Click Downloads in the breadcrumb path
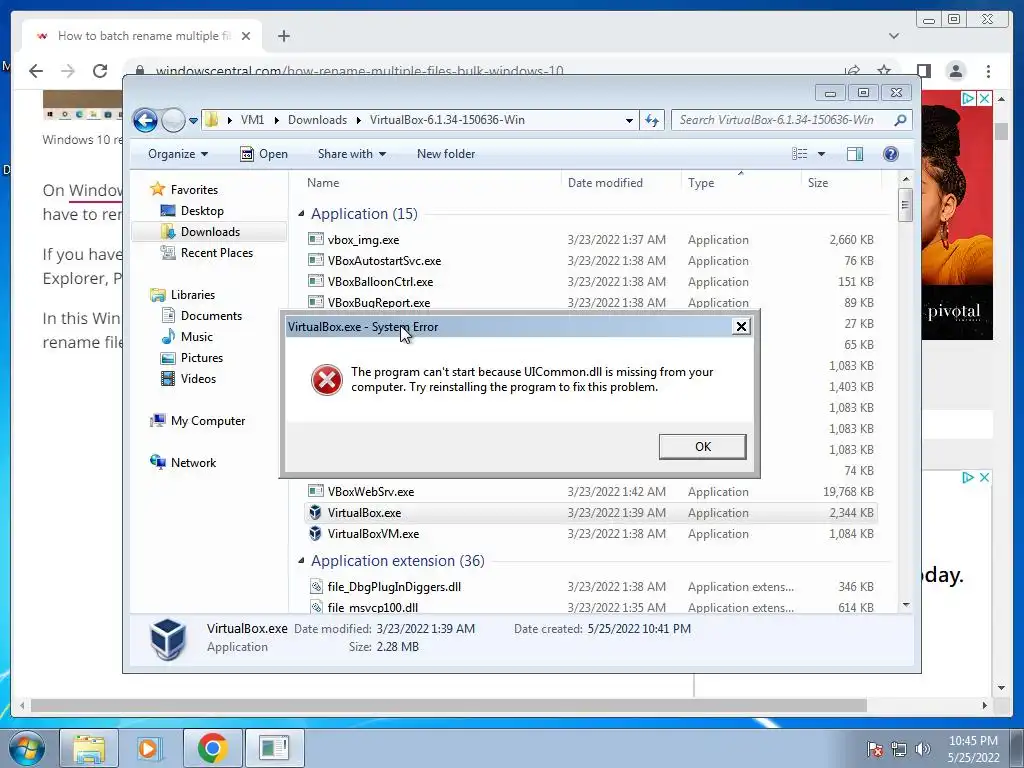The width and height of the screenshot is (1024, 768). [x=317, y=120]
